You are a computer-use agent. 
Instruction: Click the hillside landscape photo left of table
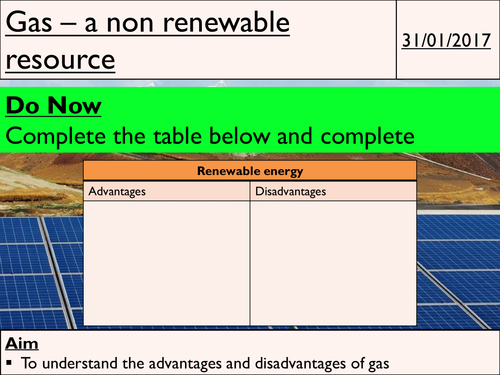[42, 185]
